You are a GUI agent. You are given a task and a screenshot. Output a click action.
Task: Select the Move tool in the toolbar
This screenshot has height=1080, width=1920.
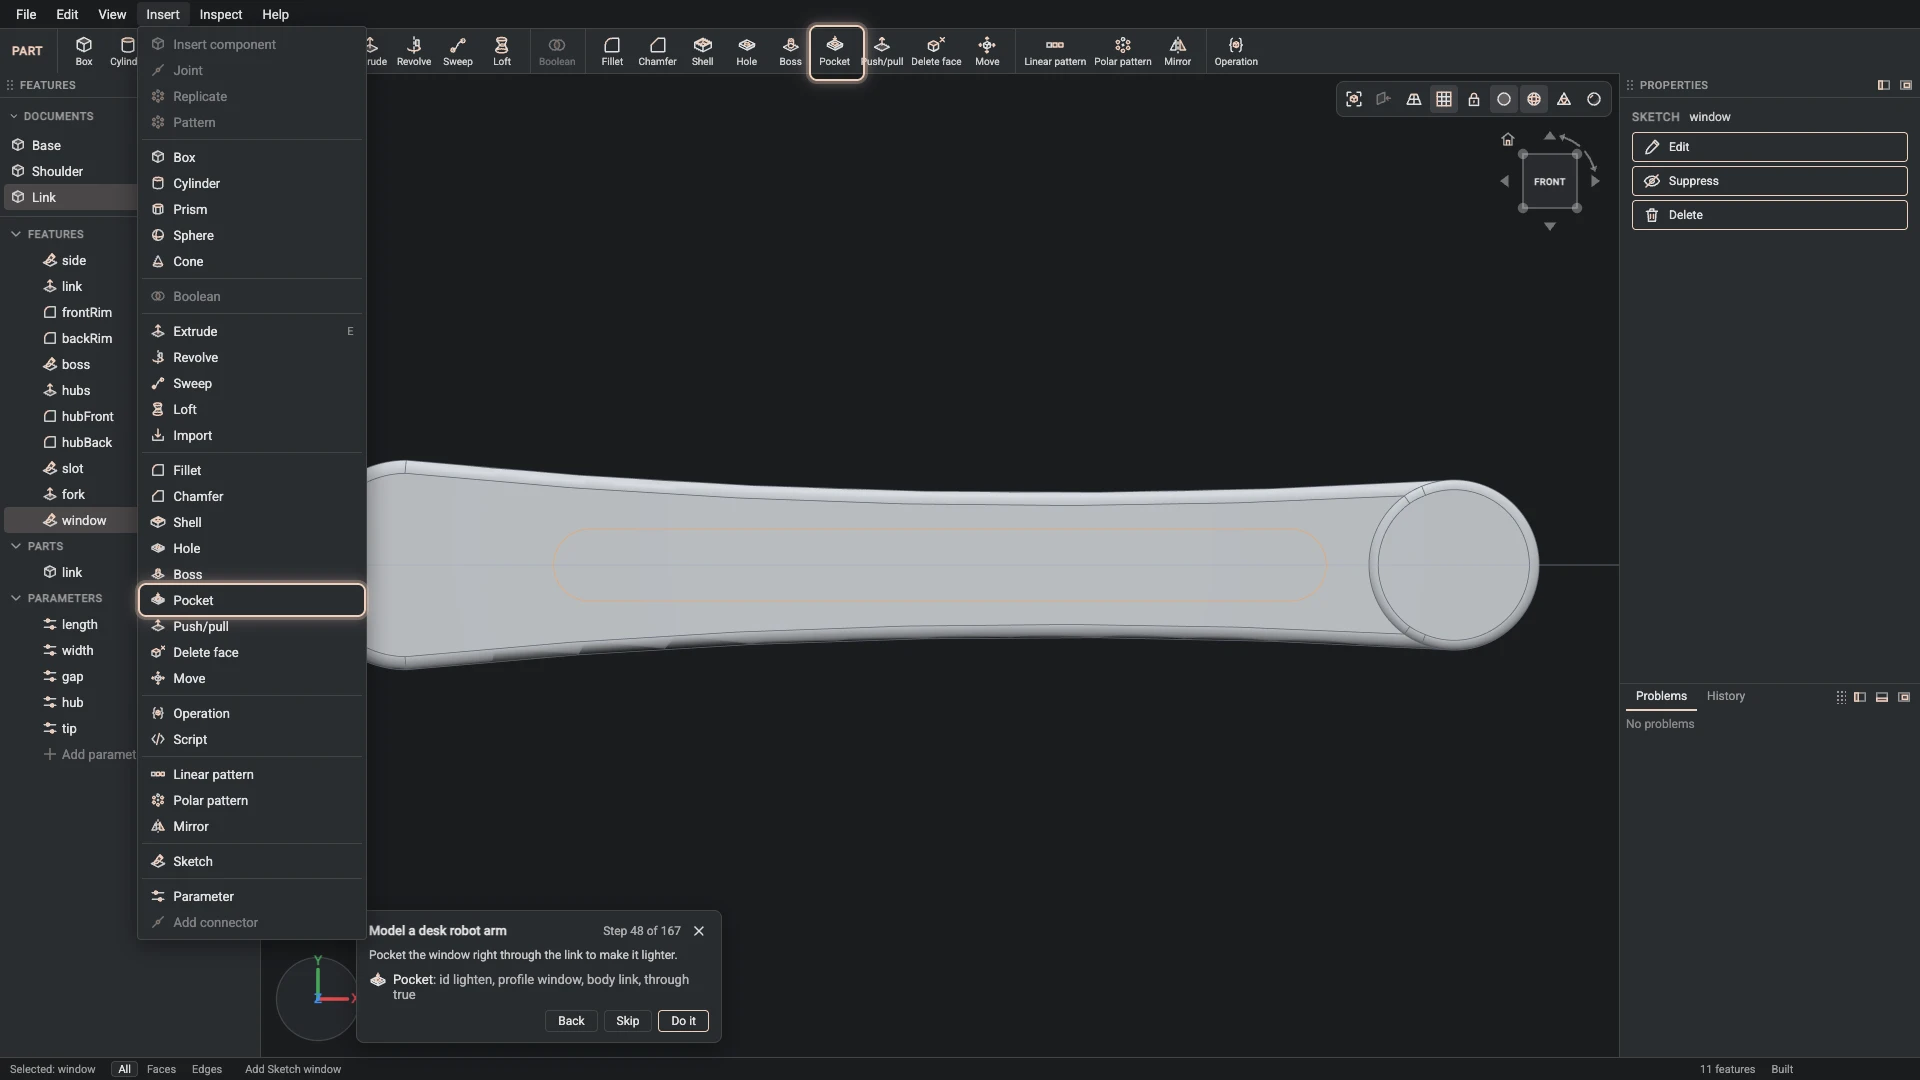click(x=987, y=52)
